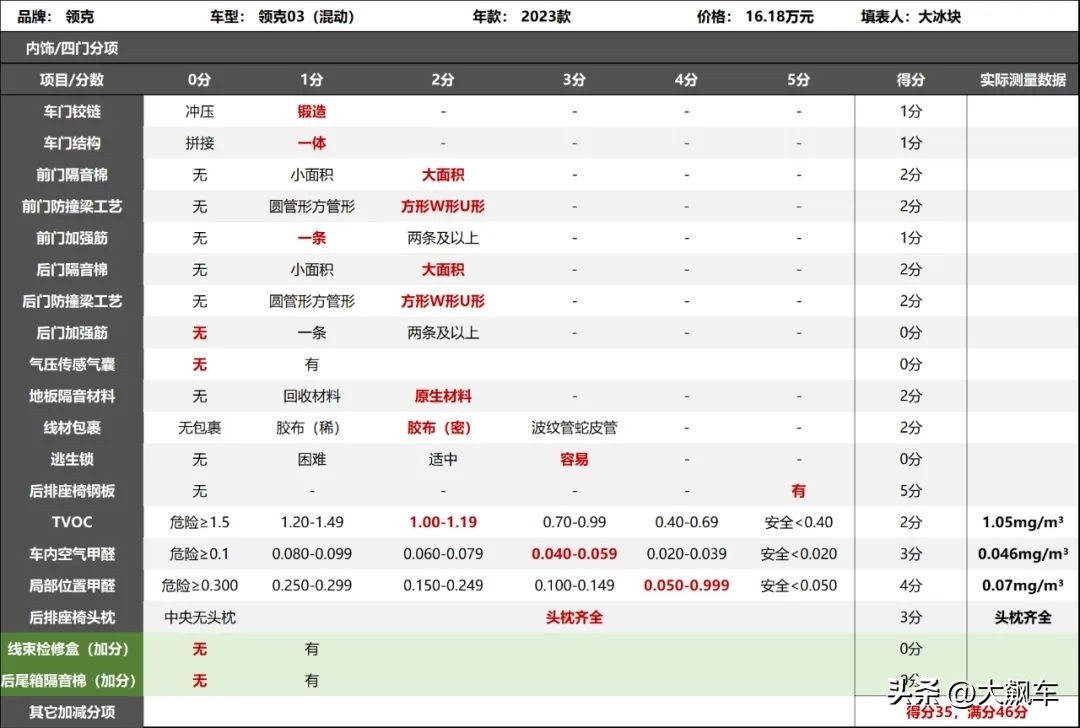This screenshot has width=1080, height=728.
Task: Click the 逃生锁 row label
Action: coord(72,459)
